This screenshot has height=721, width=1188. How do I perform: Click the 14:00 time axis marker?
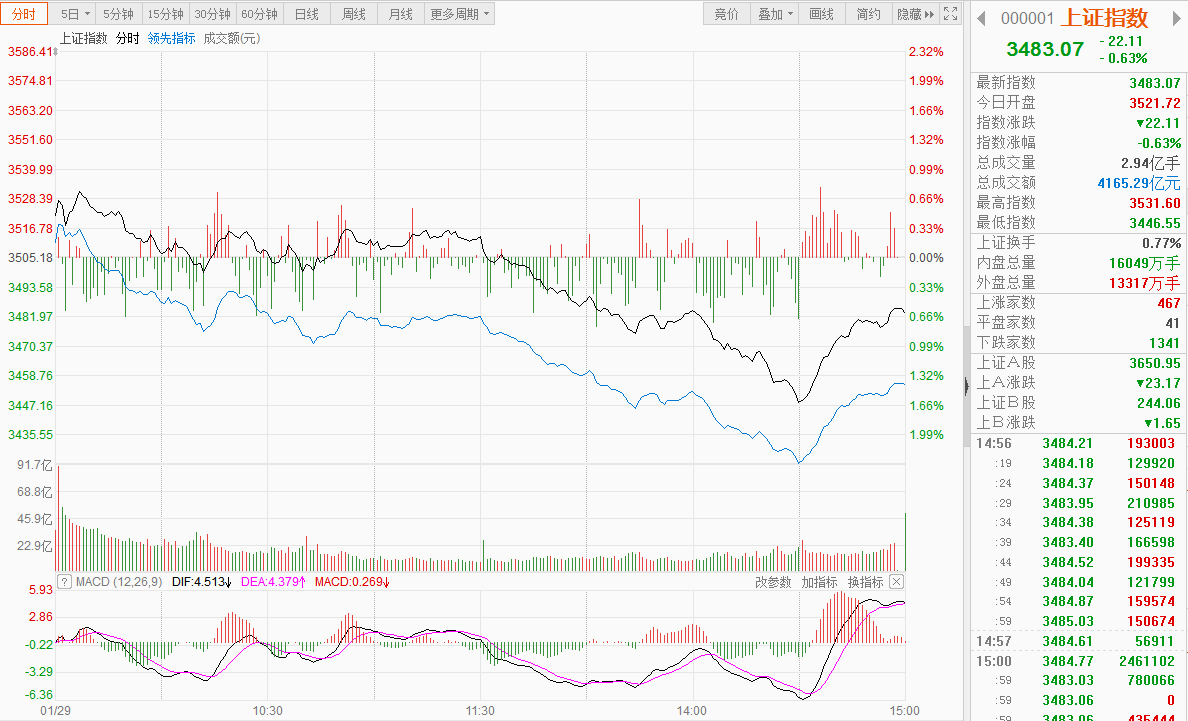point(692,711)
